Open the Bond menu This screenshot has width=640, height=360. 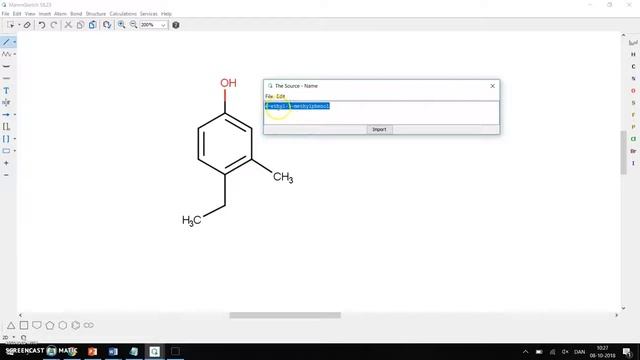point(76,14)
